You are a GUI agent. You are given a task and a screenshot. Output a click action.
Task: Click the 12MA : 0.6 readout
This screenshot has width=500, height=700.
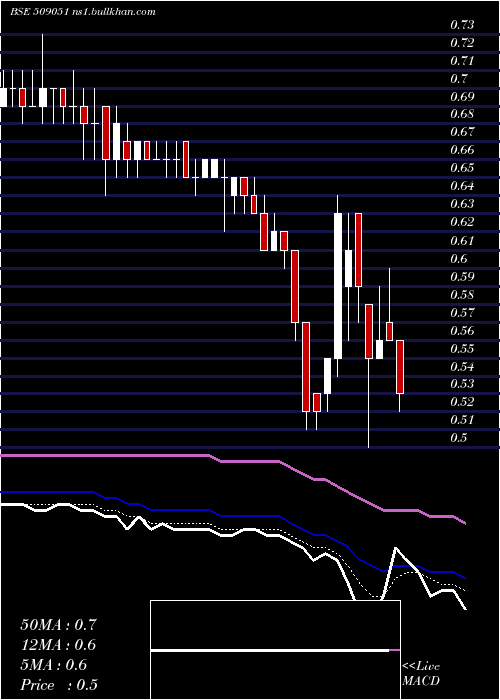point(58,645)
